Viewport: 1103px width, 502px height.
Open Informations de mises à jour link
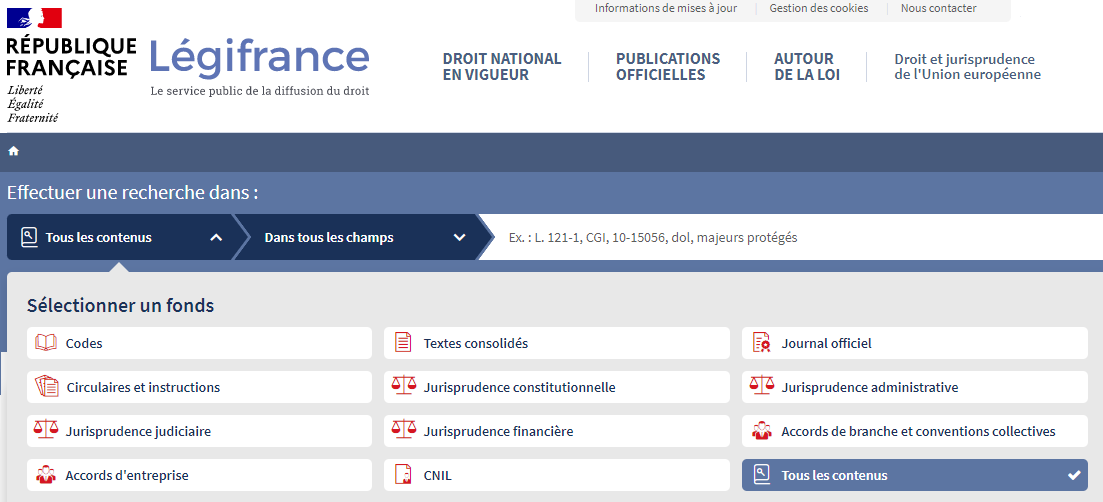[666, 8]
